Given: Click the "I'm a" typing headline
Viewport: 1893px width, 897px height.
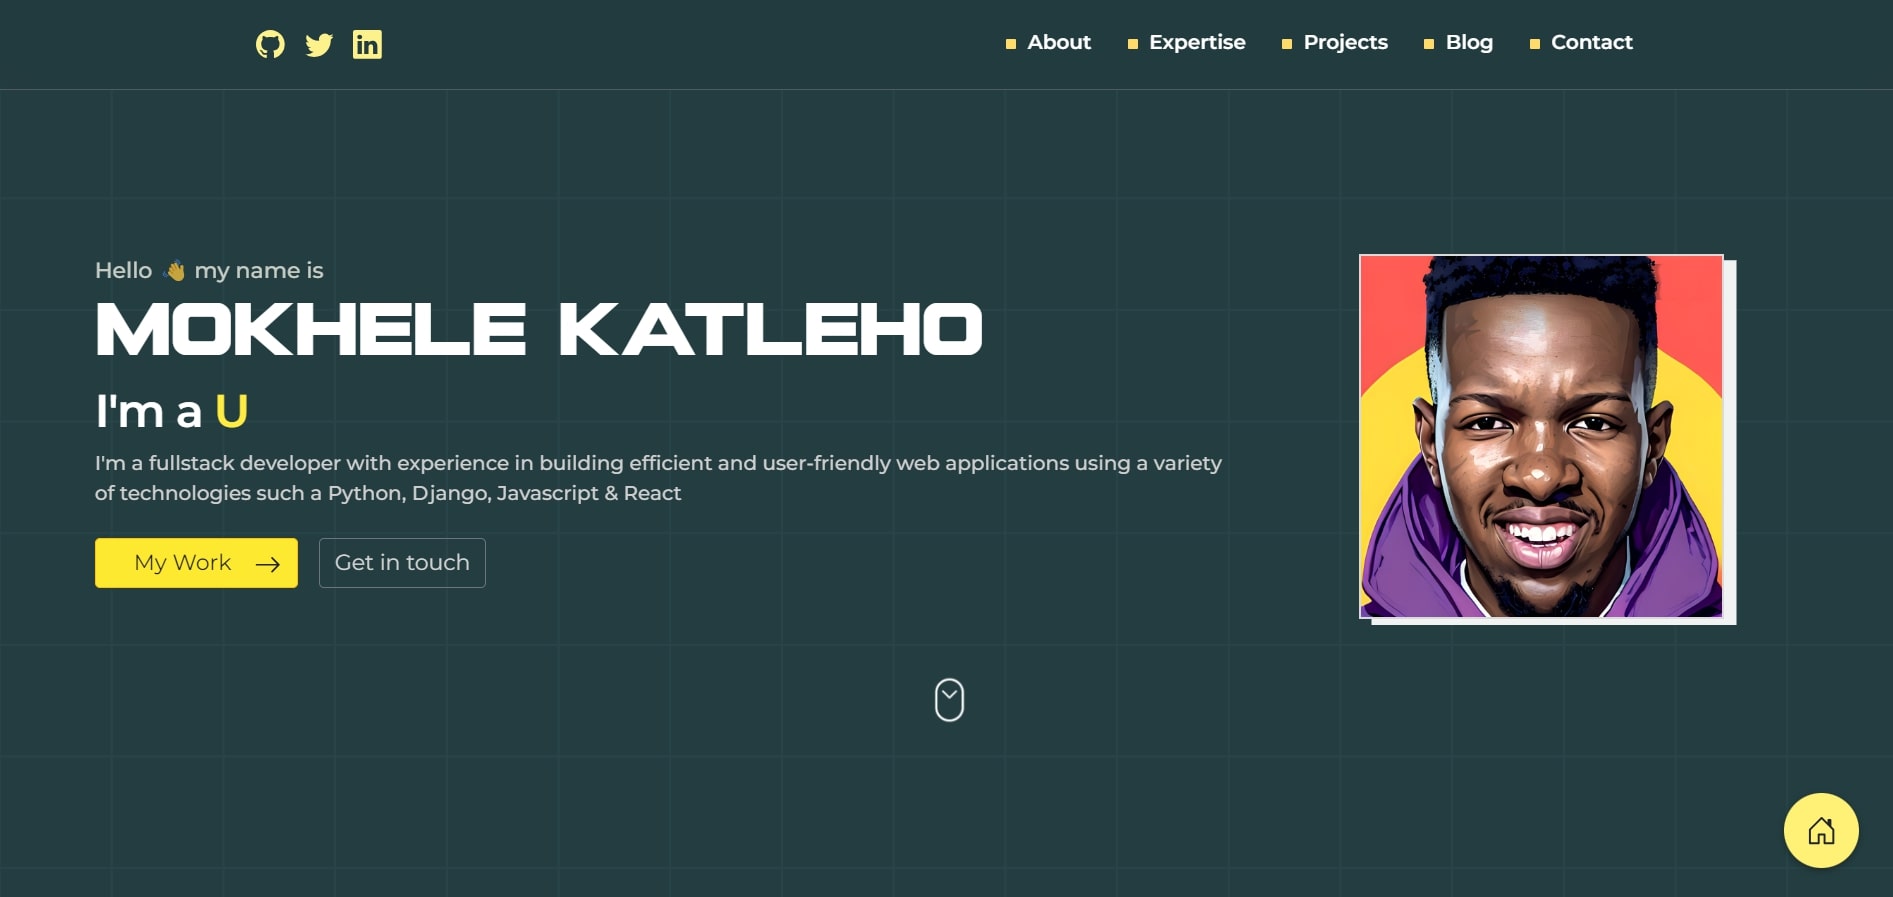Looking at the screenshot, I should (171, 411).
